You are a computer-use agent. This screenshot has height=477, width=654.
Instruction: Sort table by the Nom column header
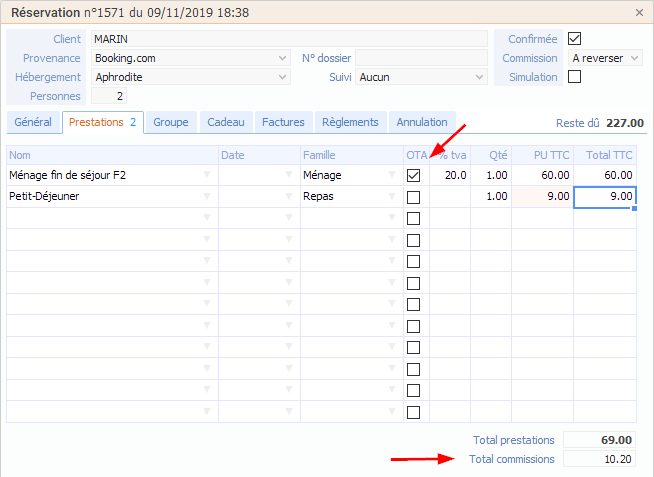(110, 155)
